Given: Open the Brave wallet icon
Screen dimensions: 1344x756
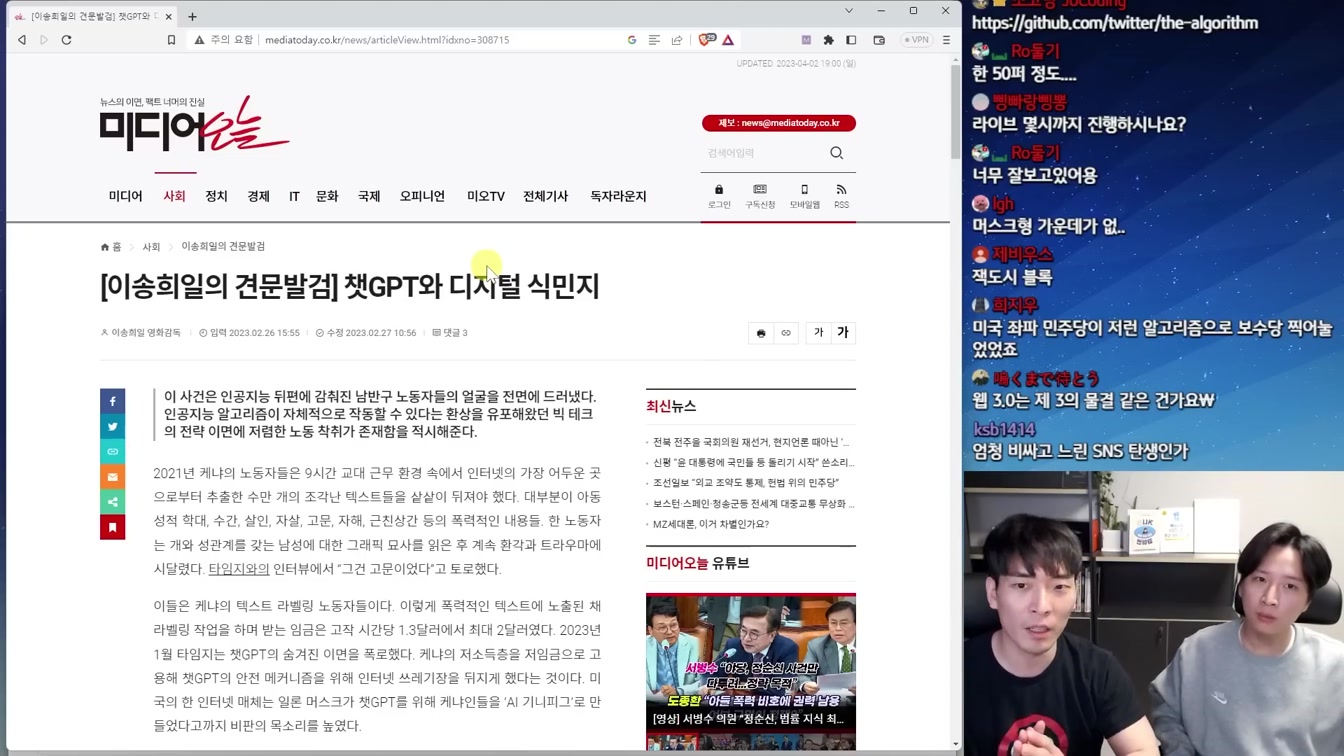Looking at the screenshot, I should (x=879, y=40).
